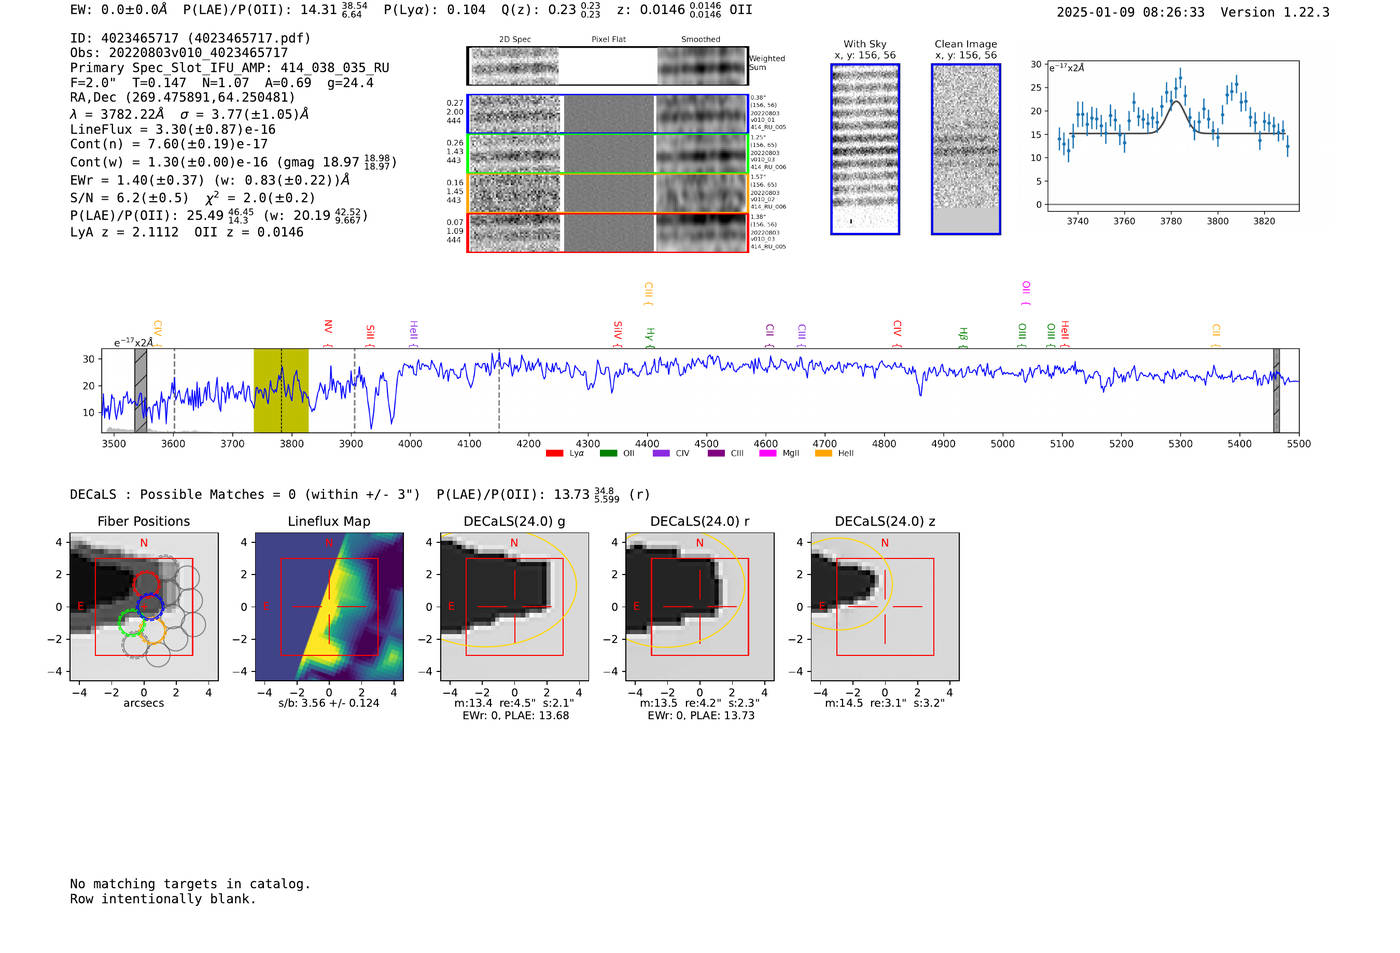Screen dimensions: 1400x953
Task: Click the Hβ line marker above spectrum
Action: (x=963, y=337)
